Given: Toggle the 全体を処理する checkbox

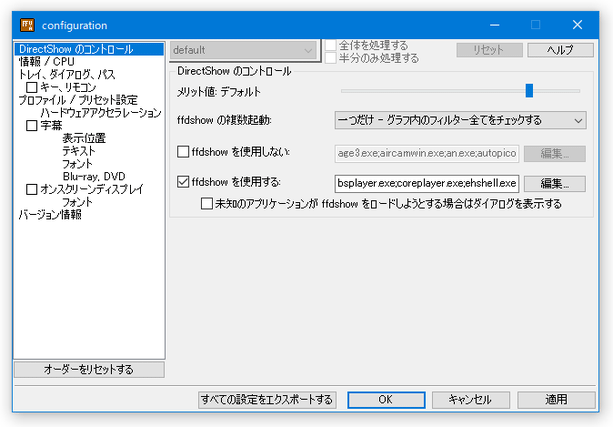Looking at the screenshot, I should 331,45.
